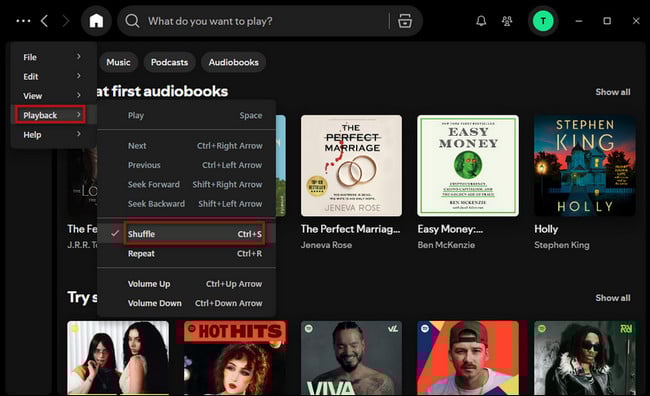The height and width of the screenshot is (396, 650).
Task: Select Volume Up menu entry
Action: point(187,284)
